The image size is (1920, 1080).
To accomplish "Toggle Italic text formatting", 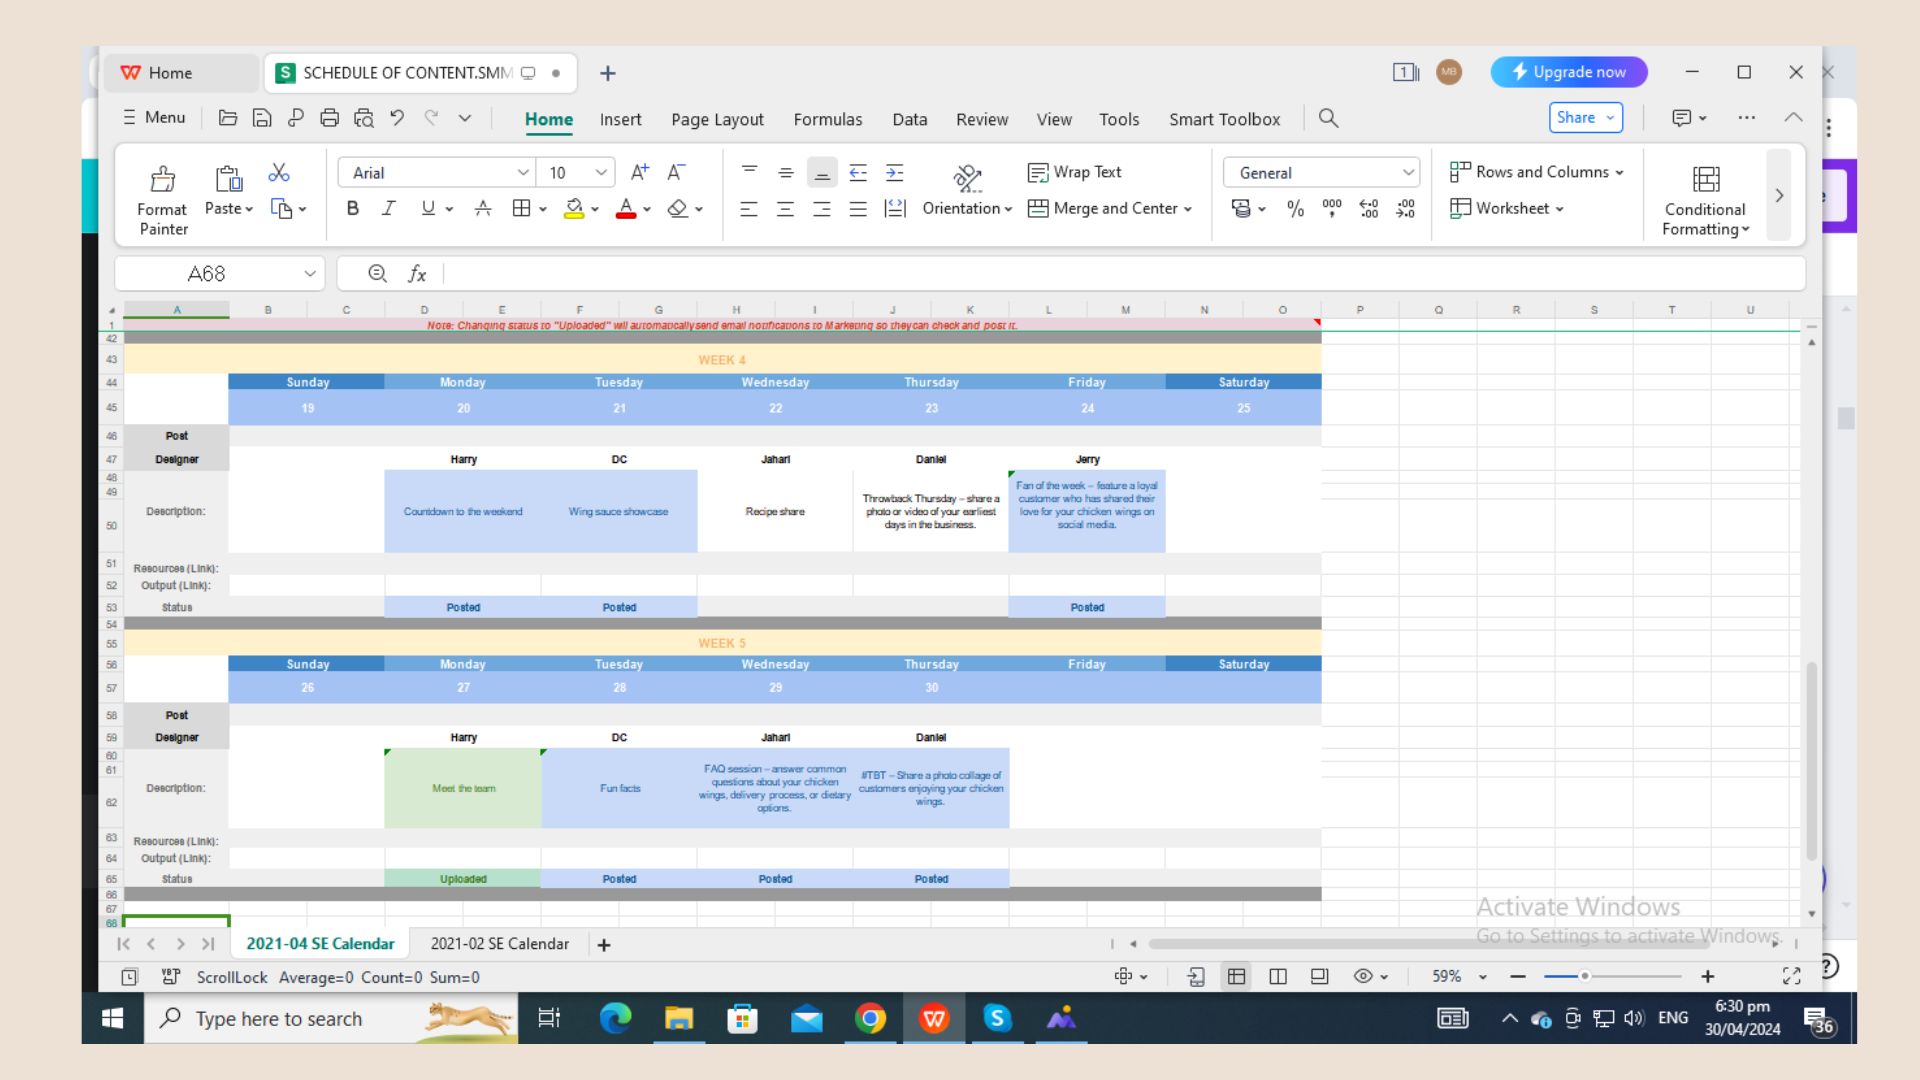I will pos(388,209).
